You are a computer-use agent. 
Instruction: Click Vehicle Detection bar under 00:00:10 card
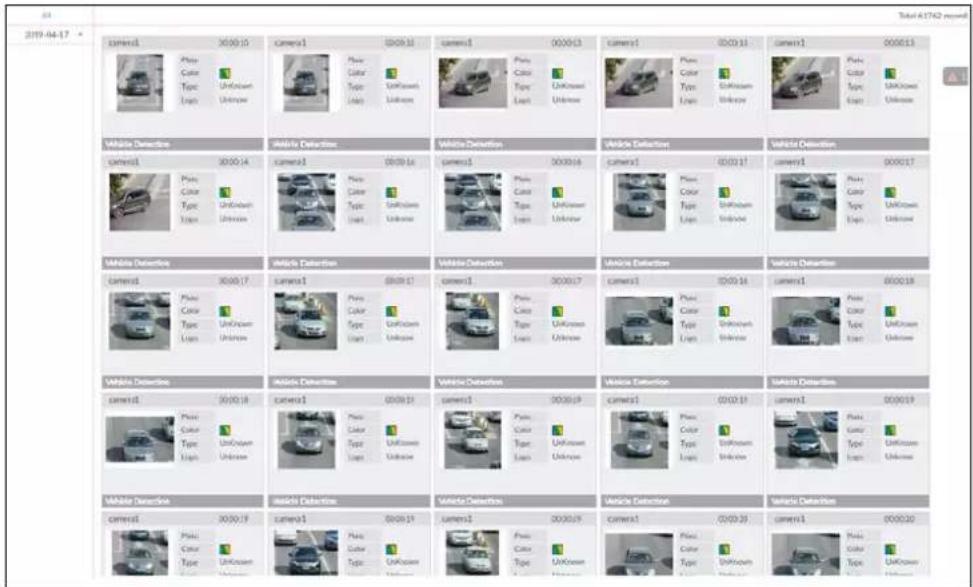point(182,144)
